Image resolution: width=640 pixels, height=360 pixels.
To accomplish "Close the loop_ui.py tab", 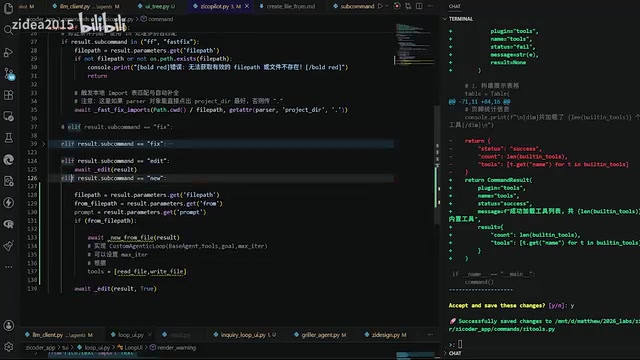I will (x=149, y=335).
